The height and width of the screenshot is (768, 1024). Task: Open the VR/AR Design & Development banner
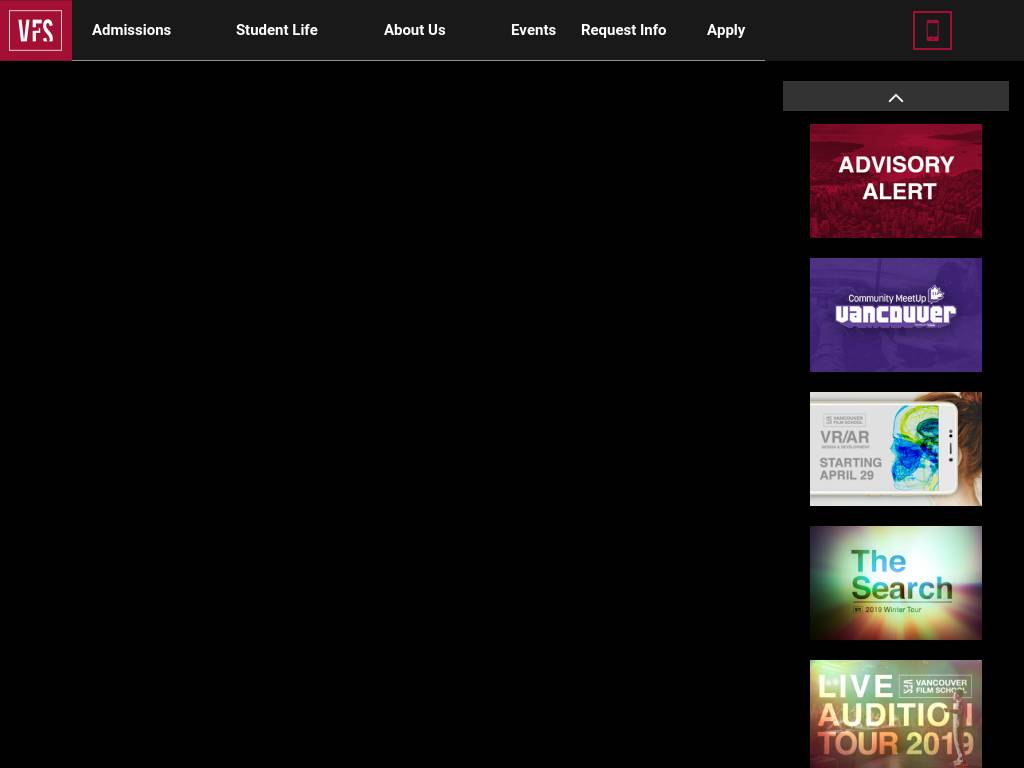pos(895,449)
